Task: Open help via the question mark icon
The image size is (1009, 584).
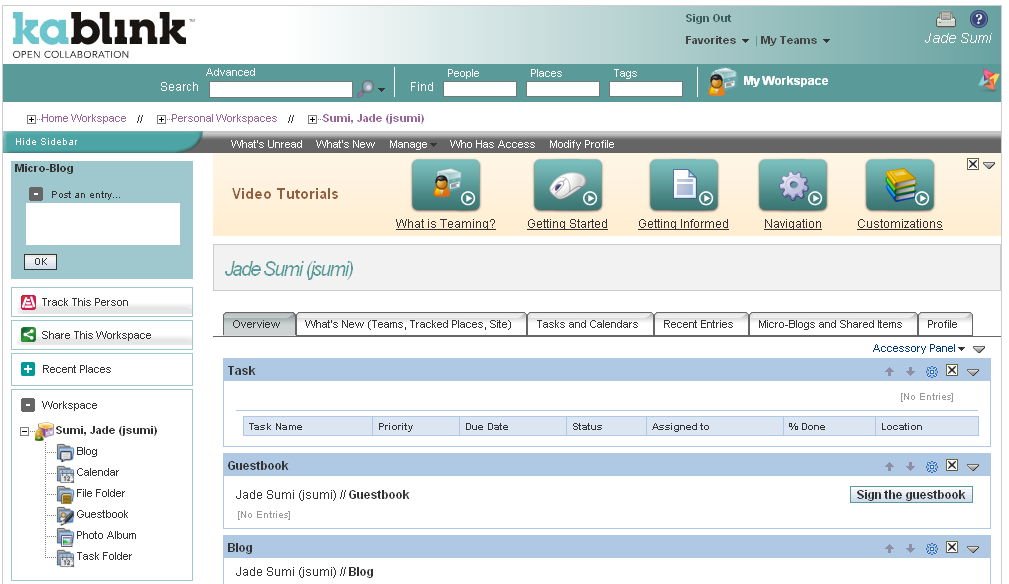Action: 976,17
